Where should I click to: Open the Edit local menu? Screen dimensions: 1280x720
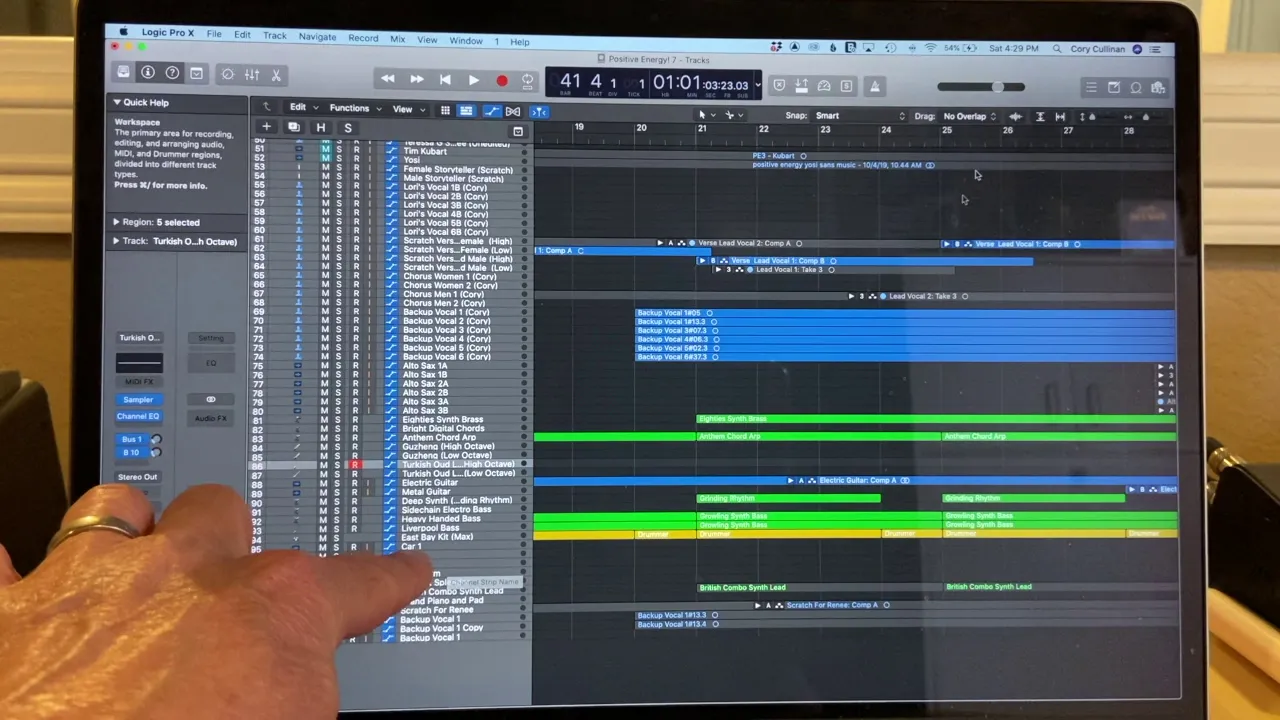tap(303, 108)
